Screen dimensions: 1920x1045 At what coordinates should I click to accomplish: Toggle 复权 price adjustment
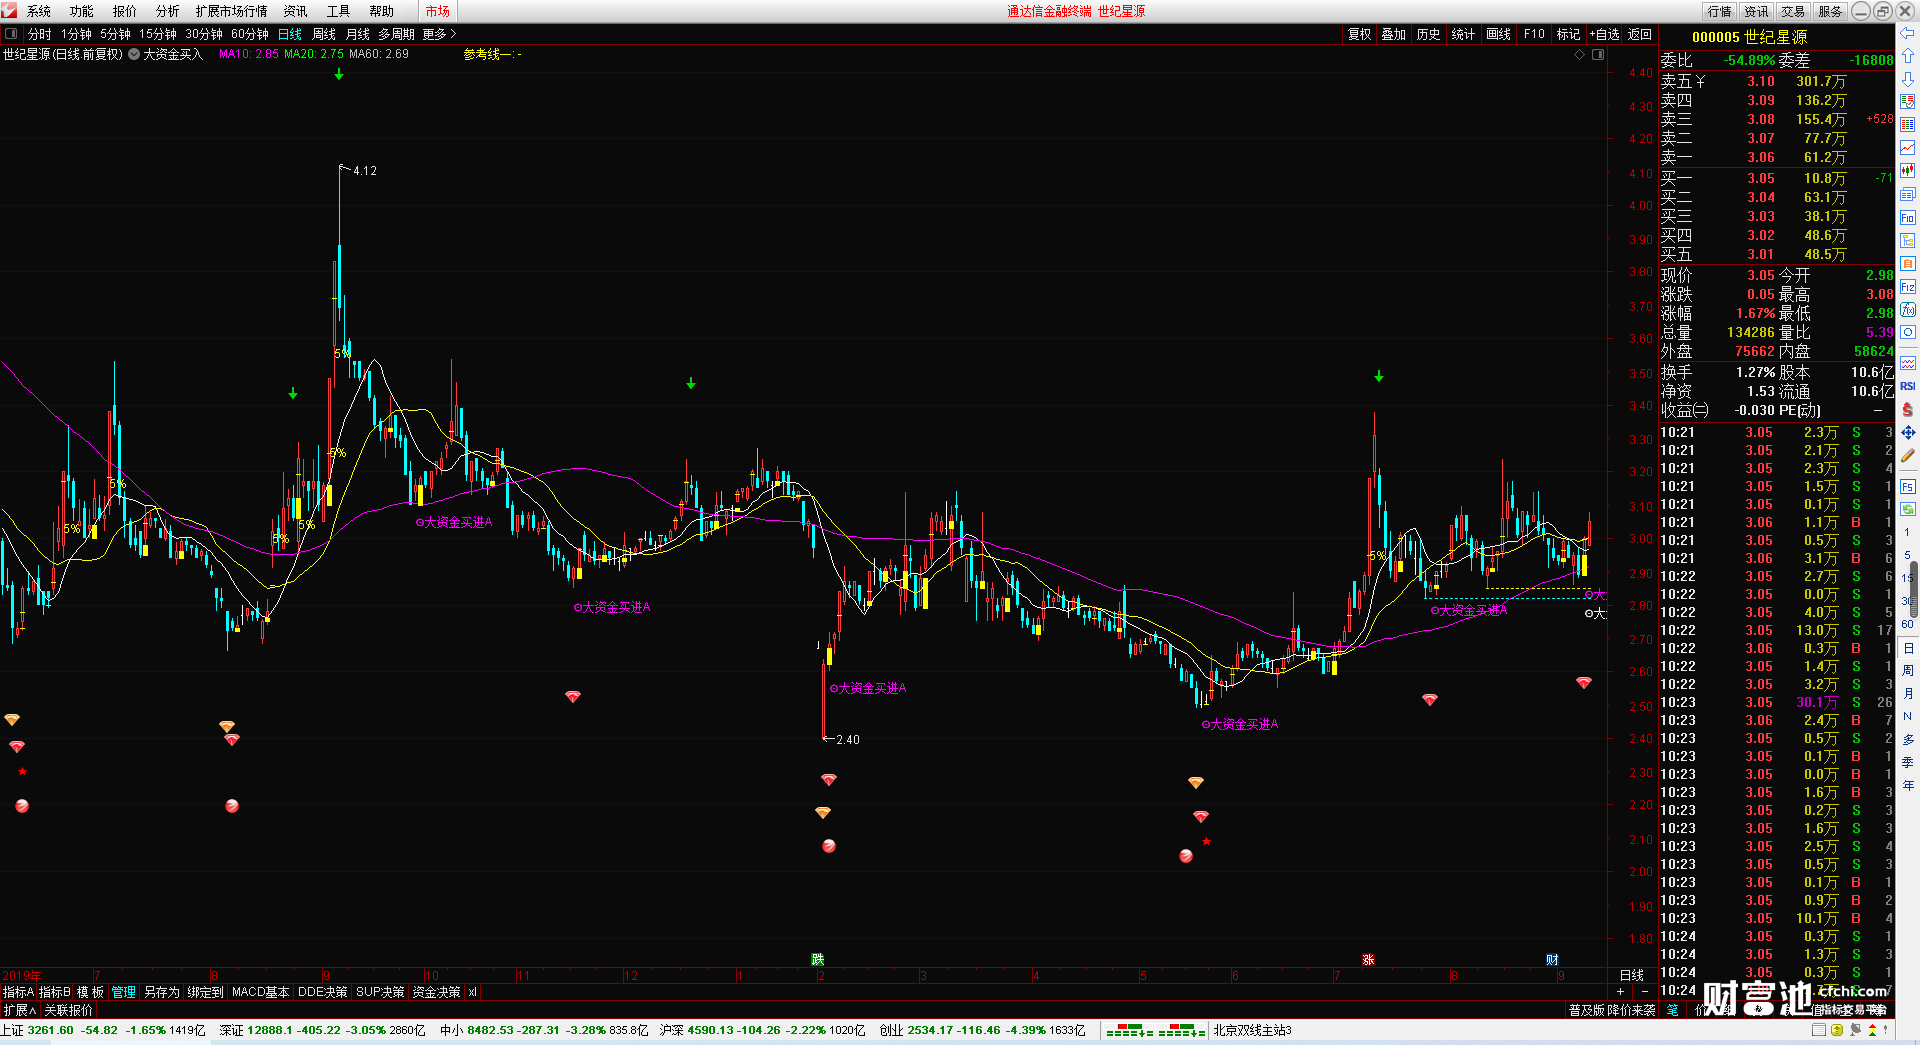[1360, 34]
